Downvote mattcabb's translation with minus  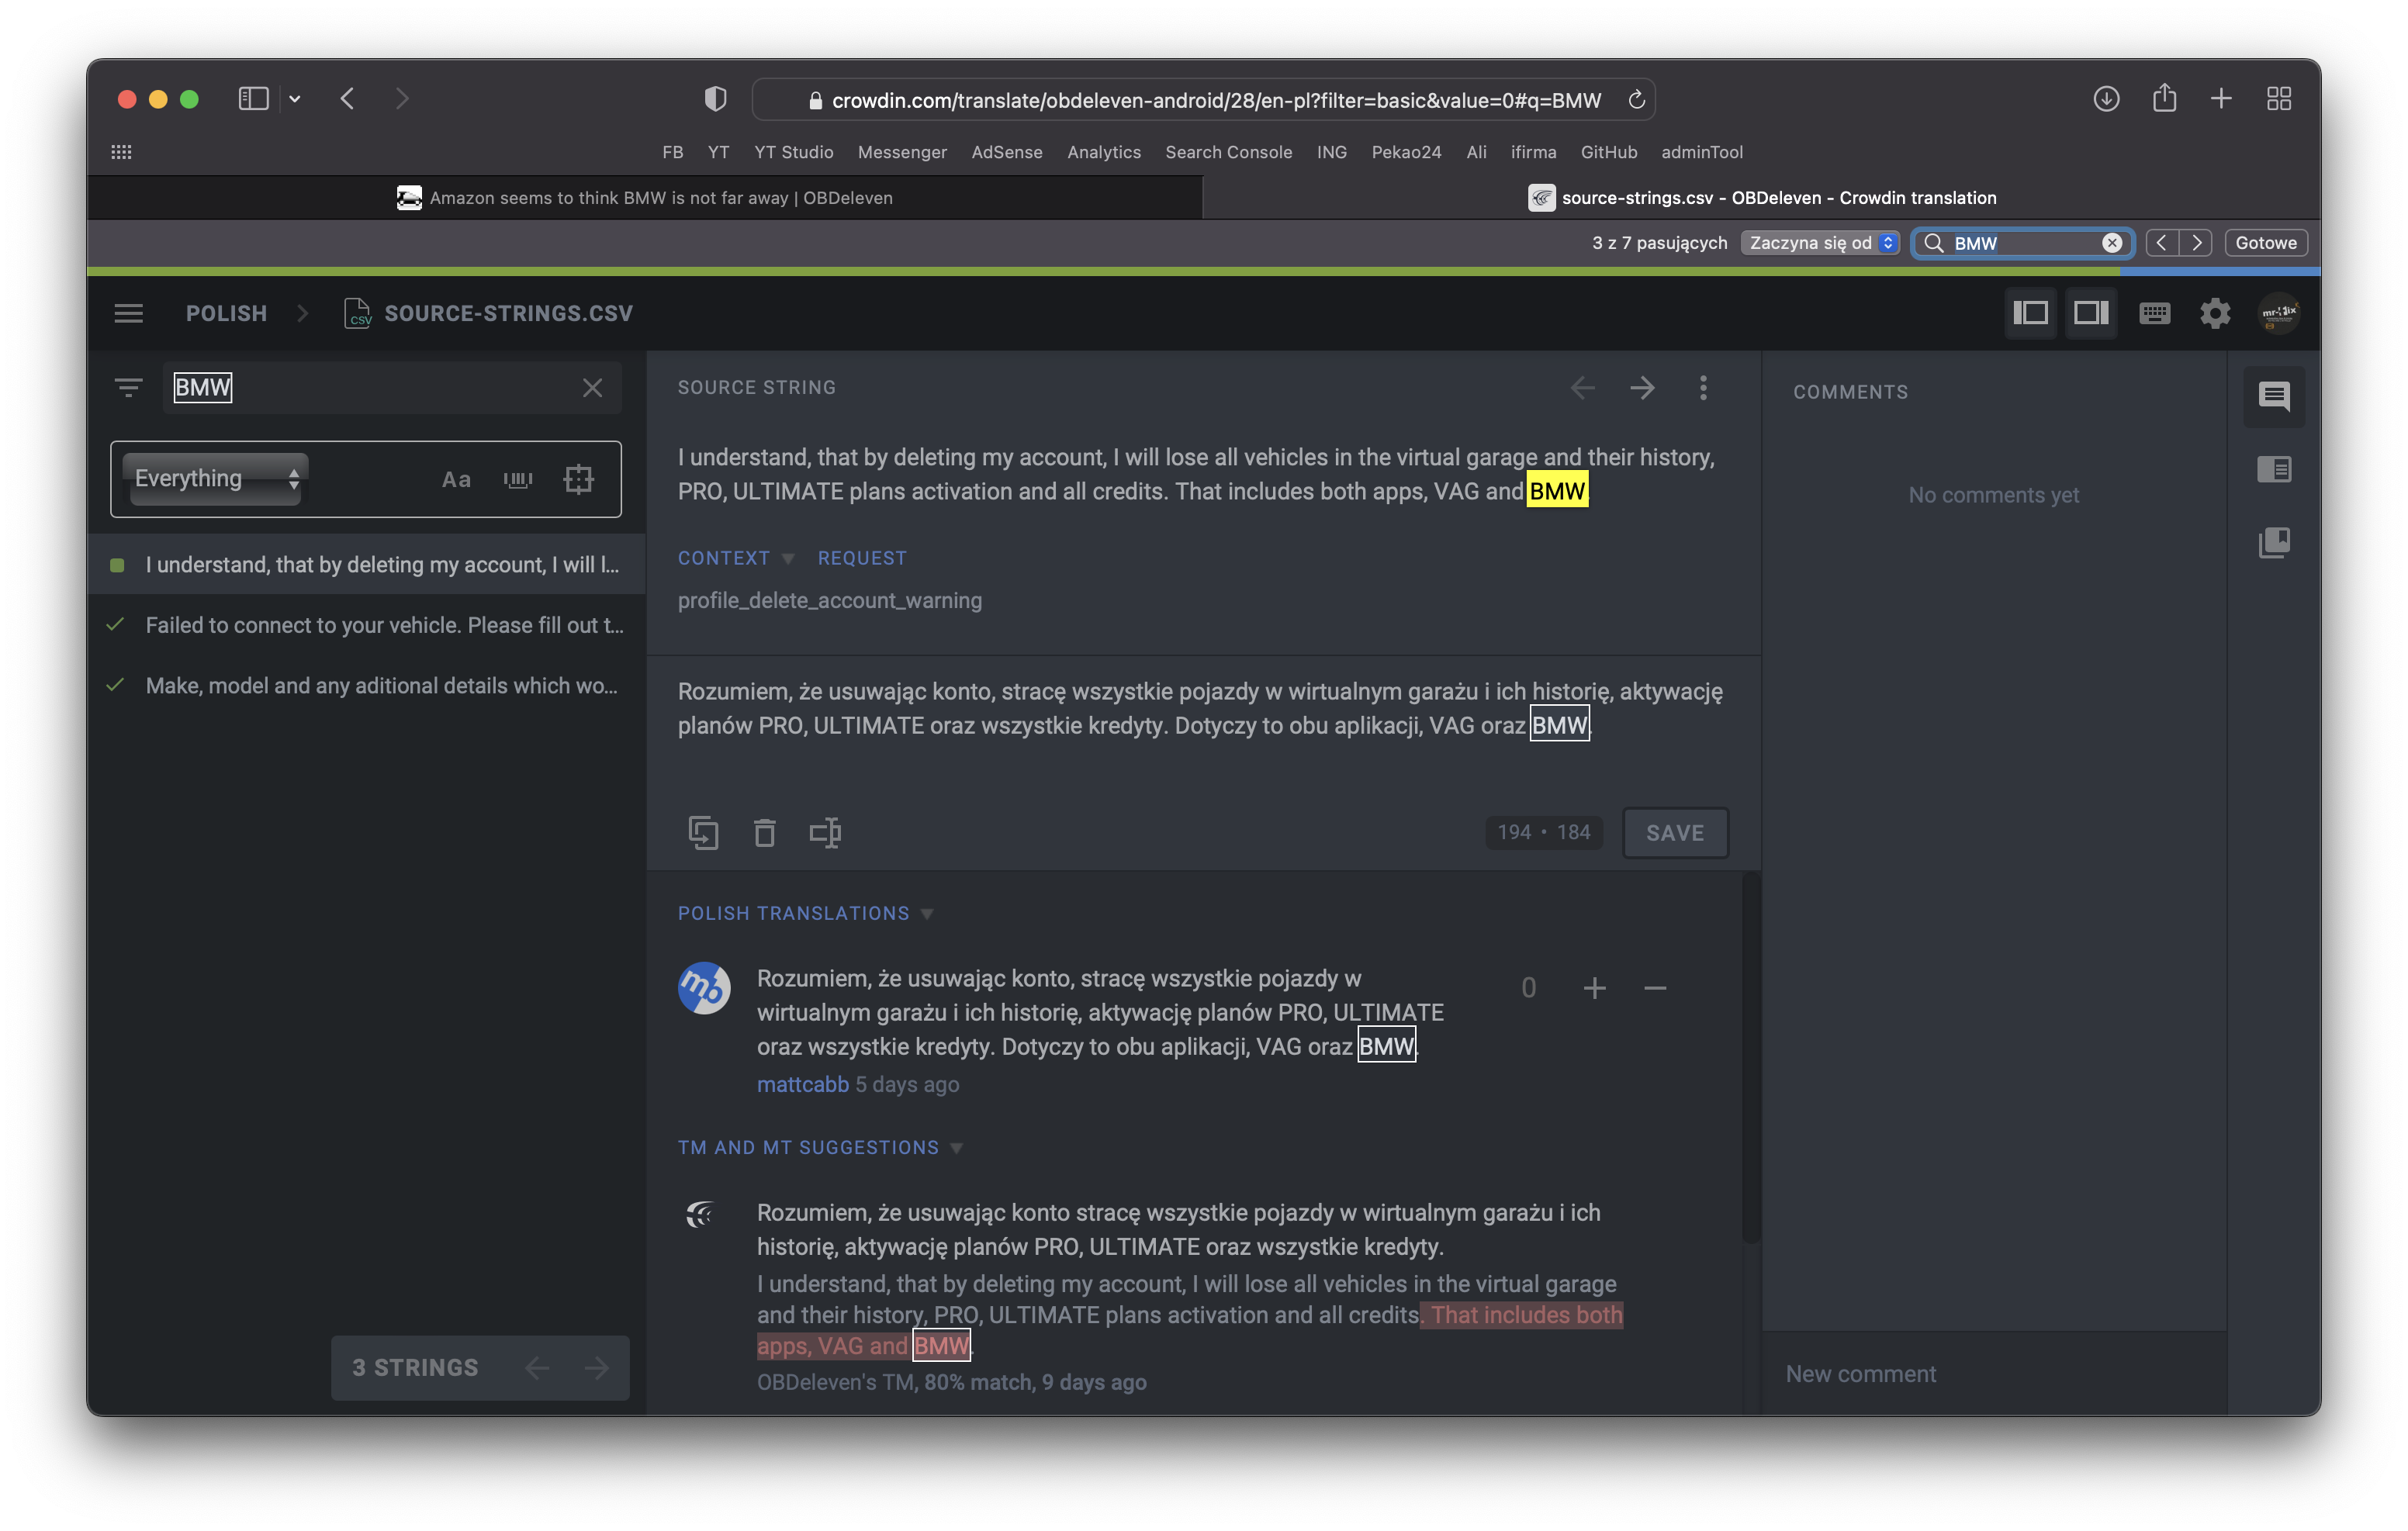[x=1655, y=988]
